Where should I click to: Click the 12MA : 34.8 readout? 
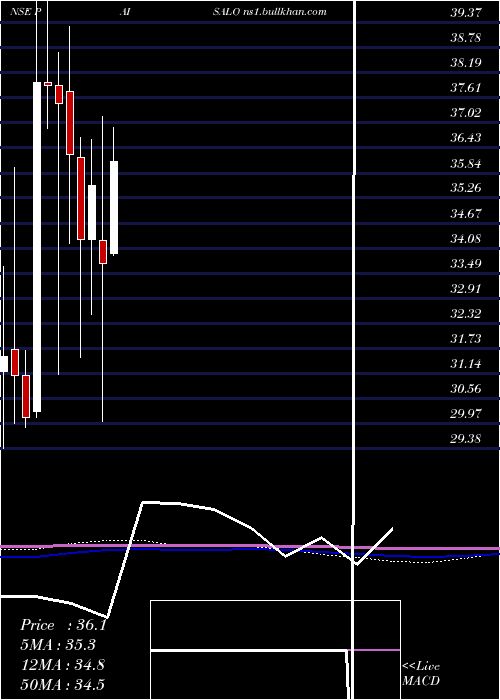point(63,665)
